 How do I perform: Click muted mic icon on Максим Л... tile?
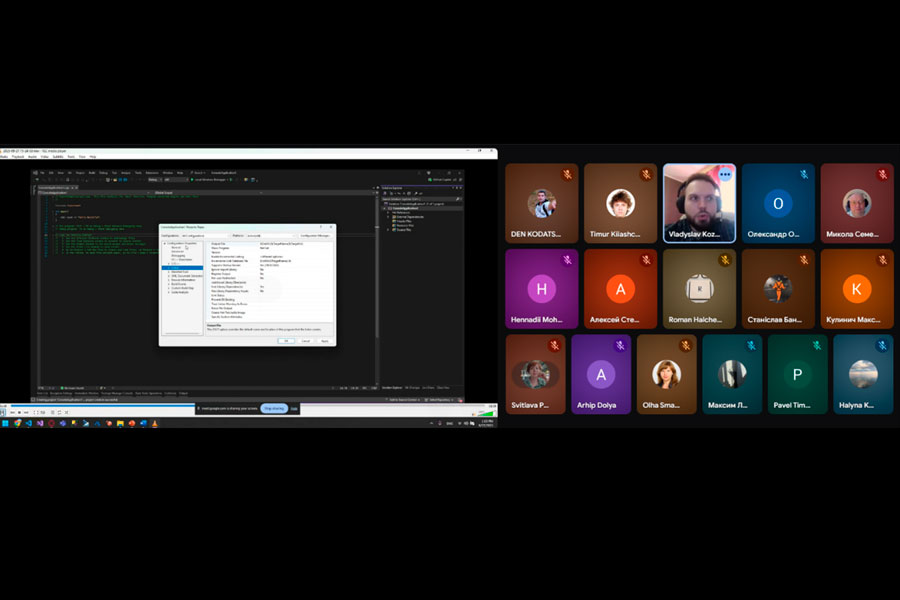tap(751, 345)
